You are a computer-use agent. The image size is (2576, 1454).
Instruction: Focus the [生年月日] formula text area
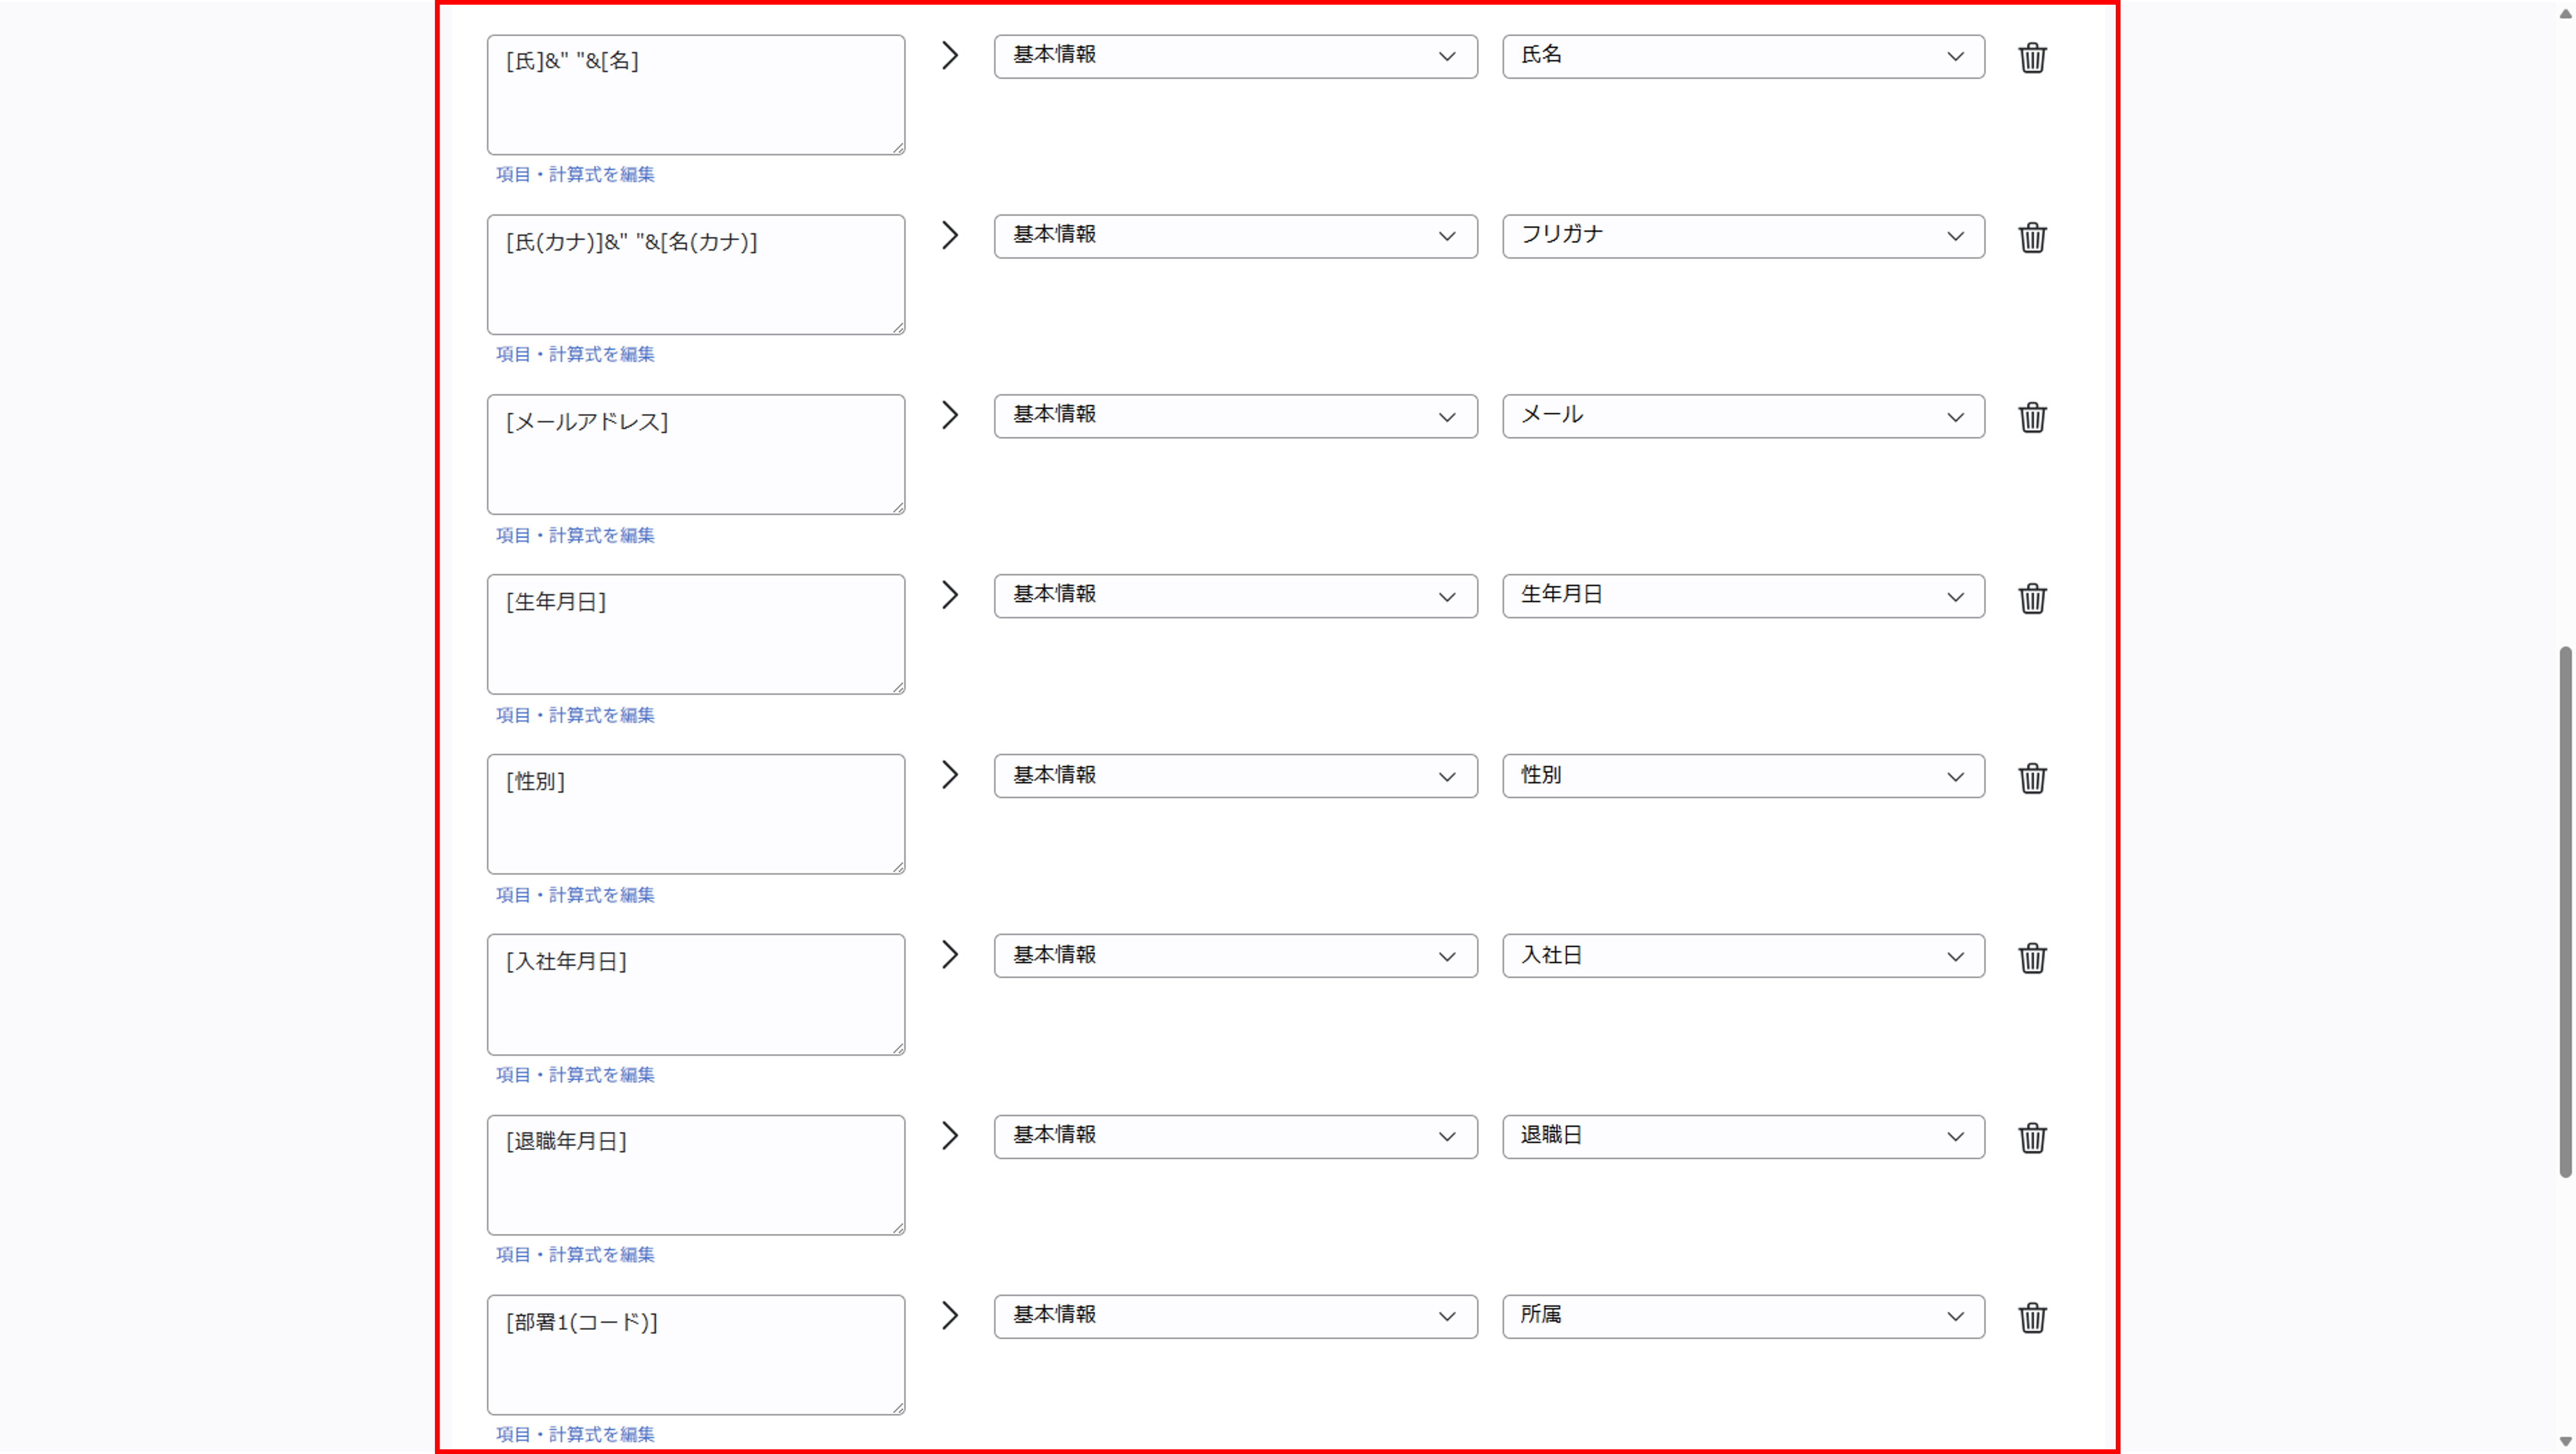(x=696, y=635)
